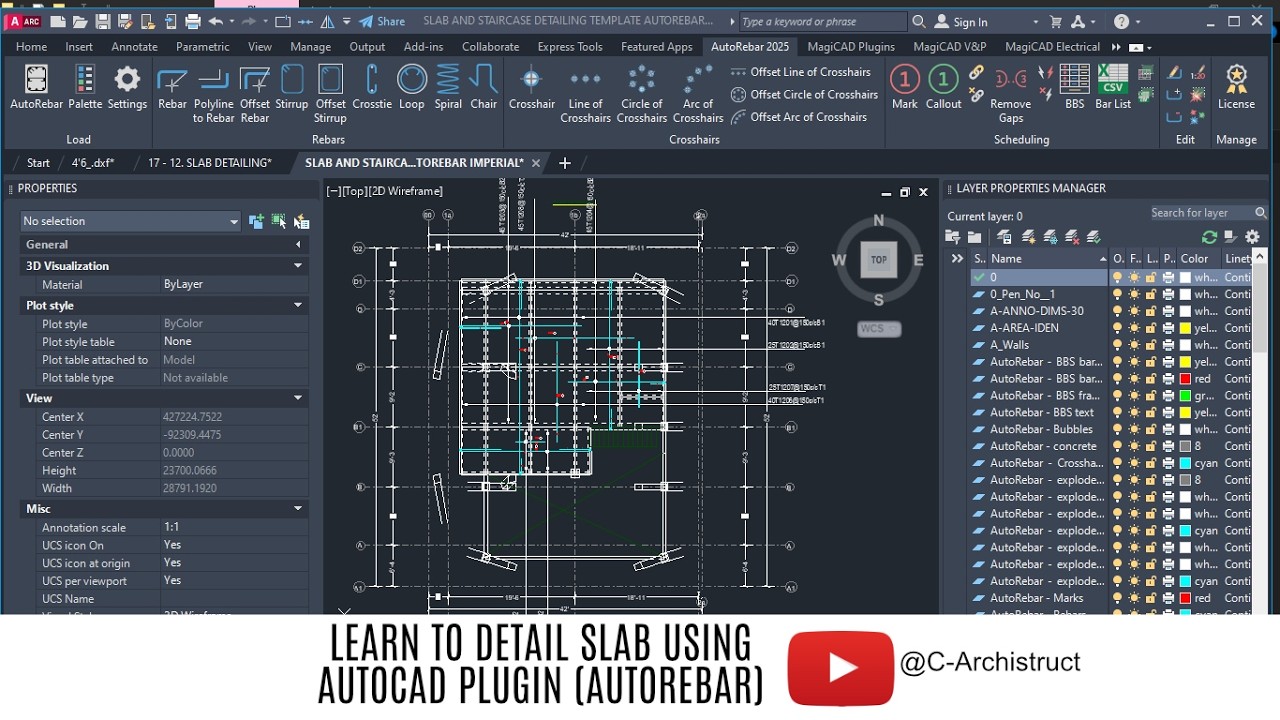1280x720 pixels.
Task: Collapse the Plot style section
Action: pos(297,305)
